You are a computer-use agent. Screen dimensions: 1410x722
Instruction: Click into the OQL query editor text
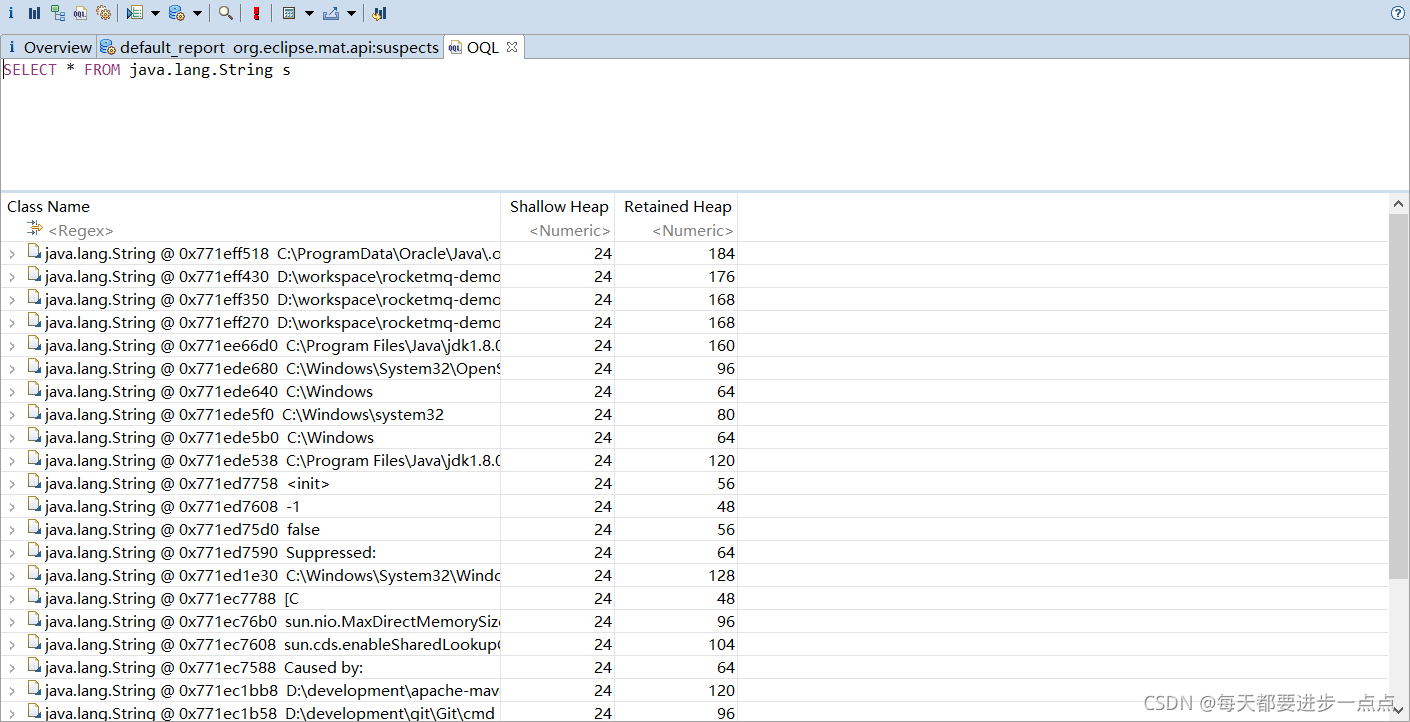(x=147, y=70)
